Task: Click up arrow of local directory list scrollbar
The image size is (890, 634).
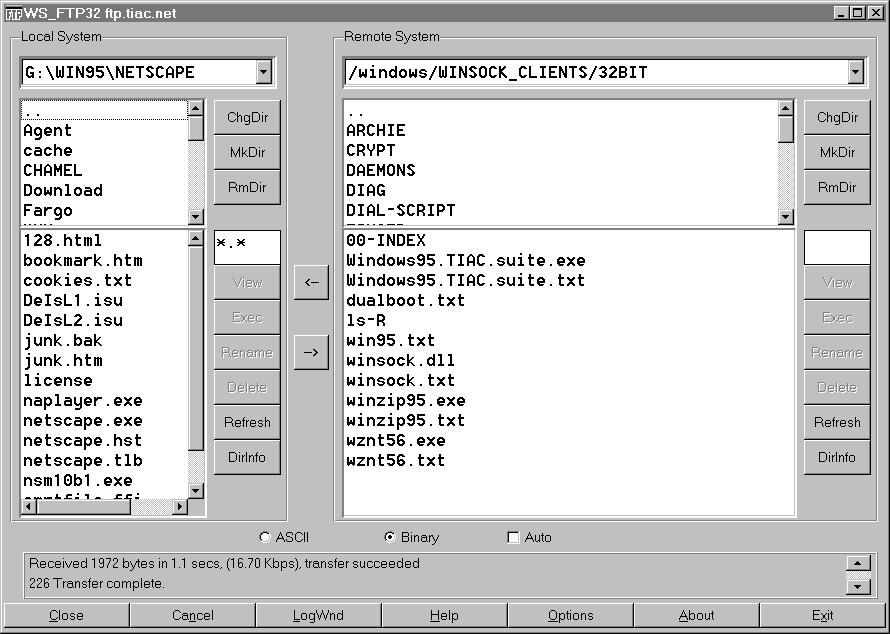Action: [196, 108]
